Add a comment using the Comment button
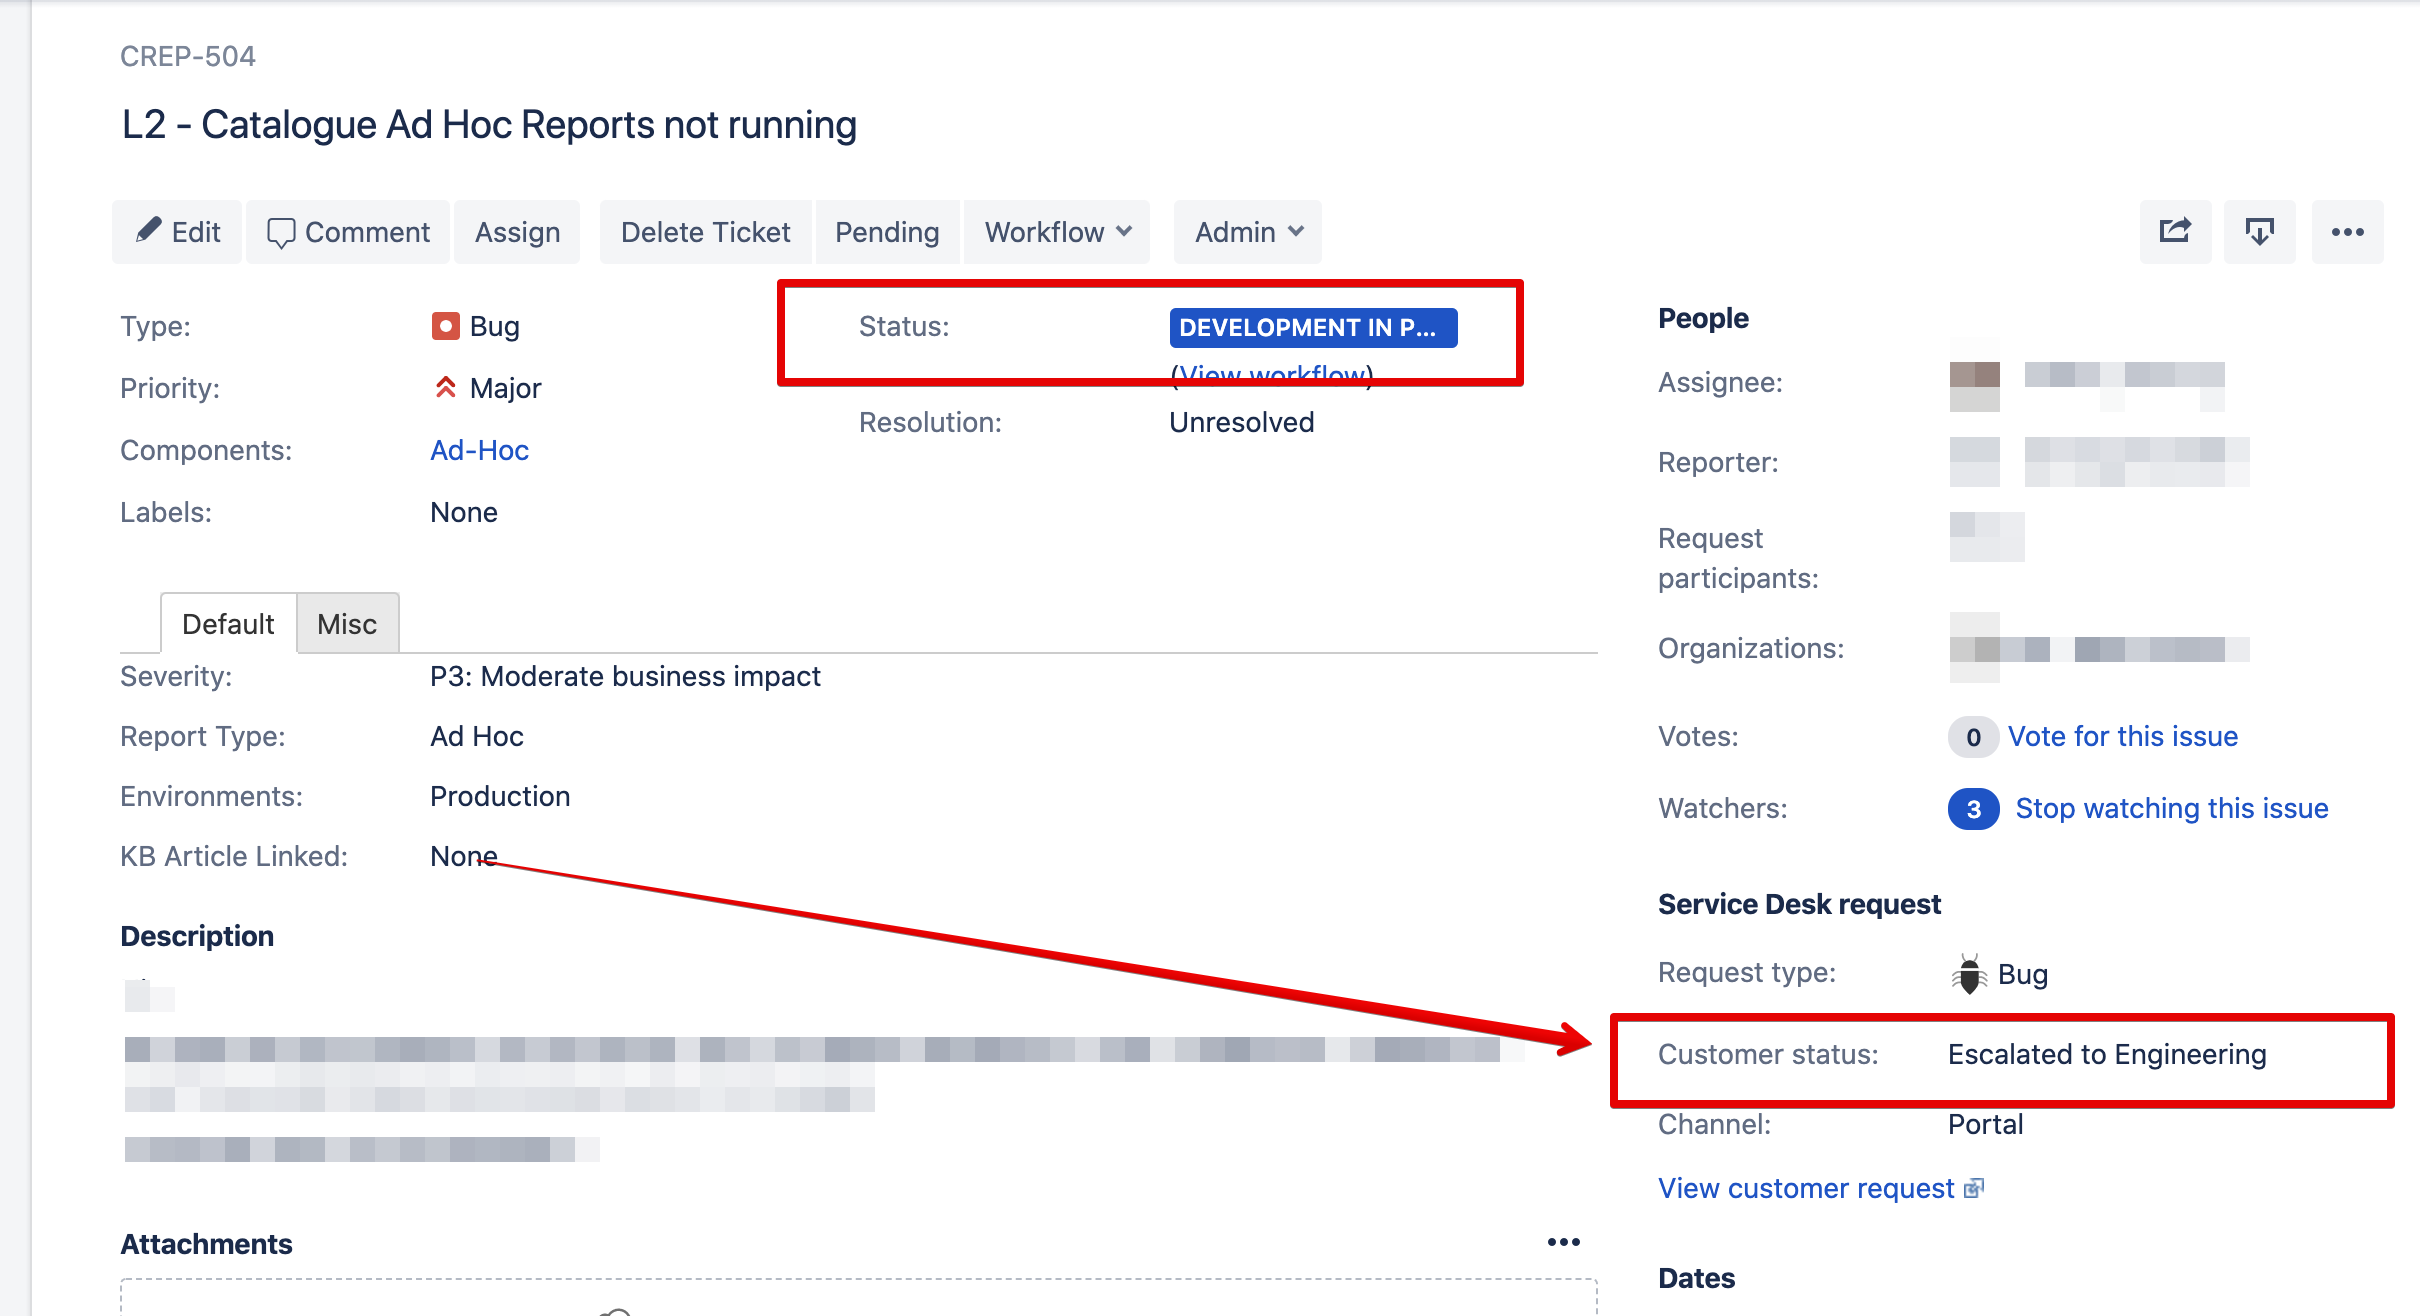This screenshot has height=1316, width=2420. (348, 232)
